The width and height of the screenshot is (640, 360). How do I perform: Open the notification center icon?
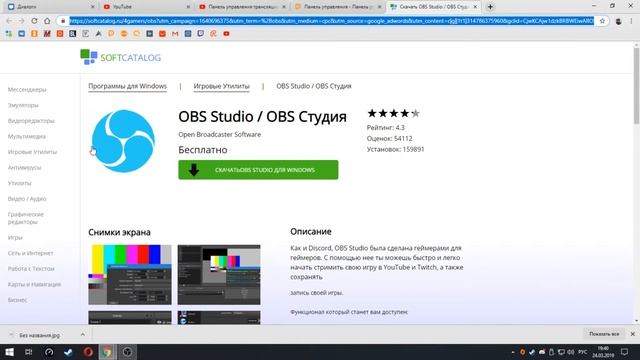point(624,352)
